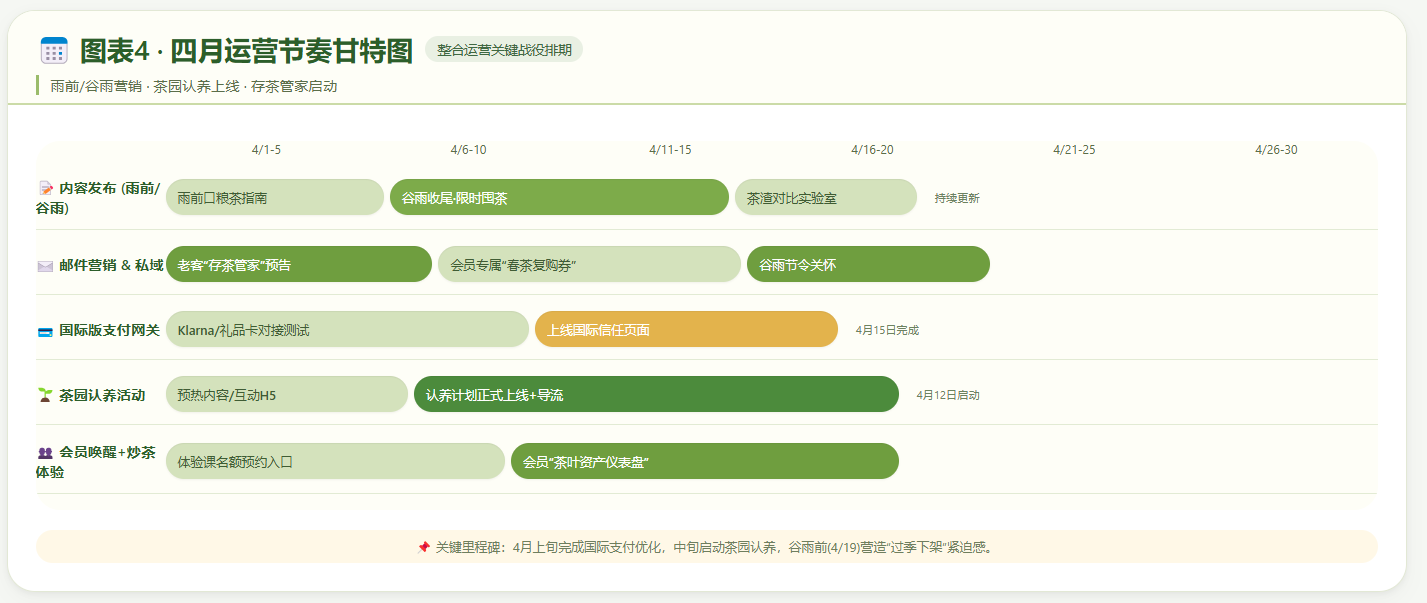
Task: Click the Klarna/礼品卡对接测试 bar
Action: [x=347, y=330]
